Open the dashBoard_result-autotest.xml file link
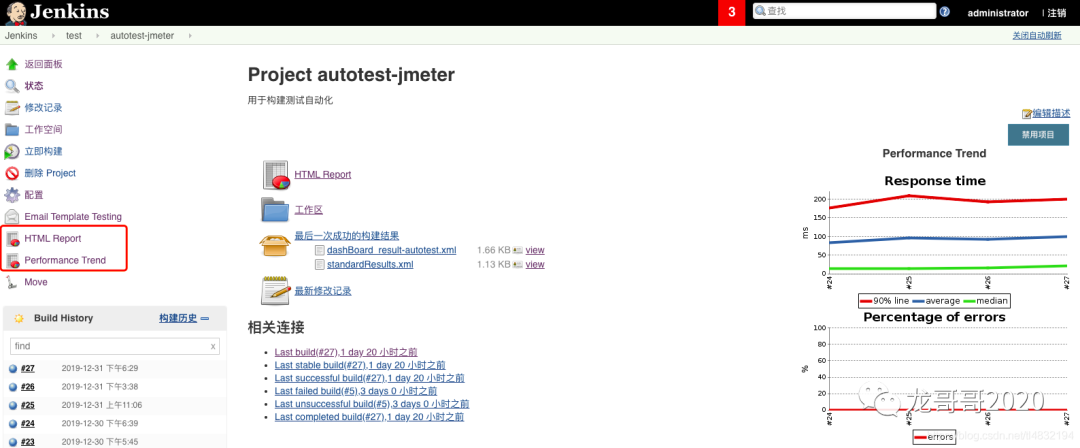This screenshot has height=448, width=1080. [x=391, y=250]
